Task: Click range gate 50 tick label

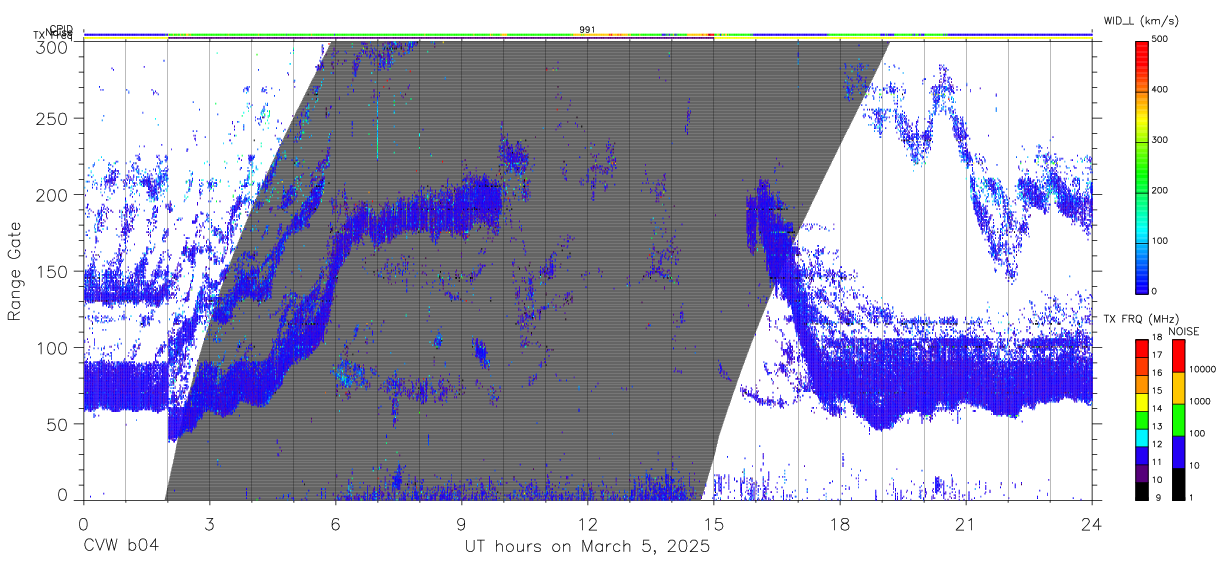Action: click(x=59, y=424)
